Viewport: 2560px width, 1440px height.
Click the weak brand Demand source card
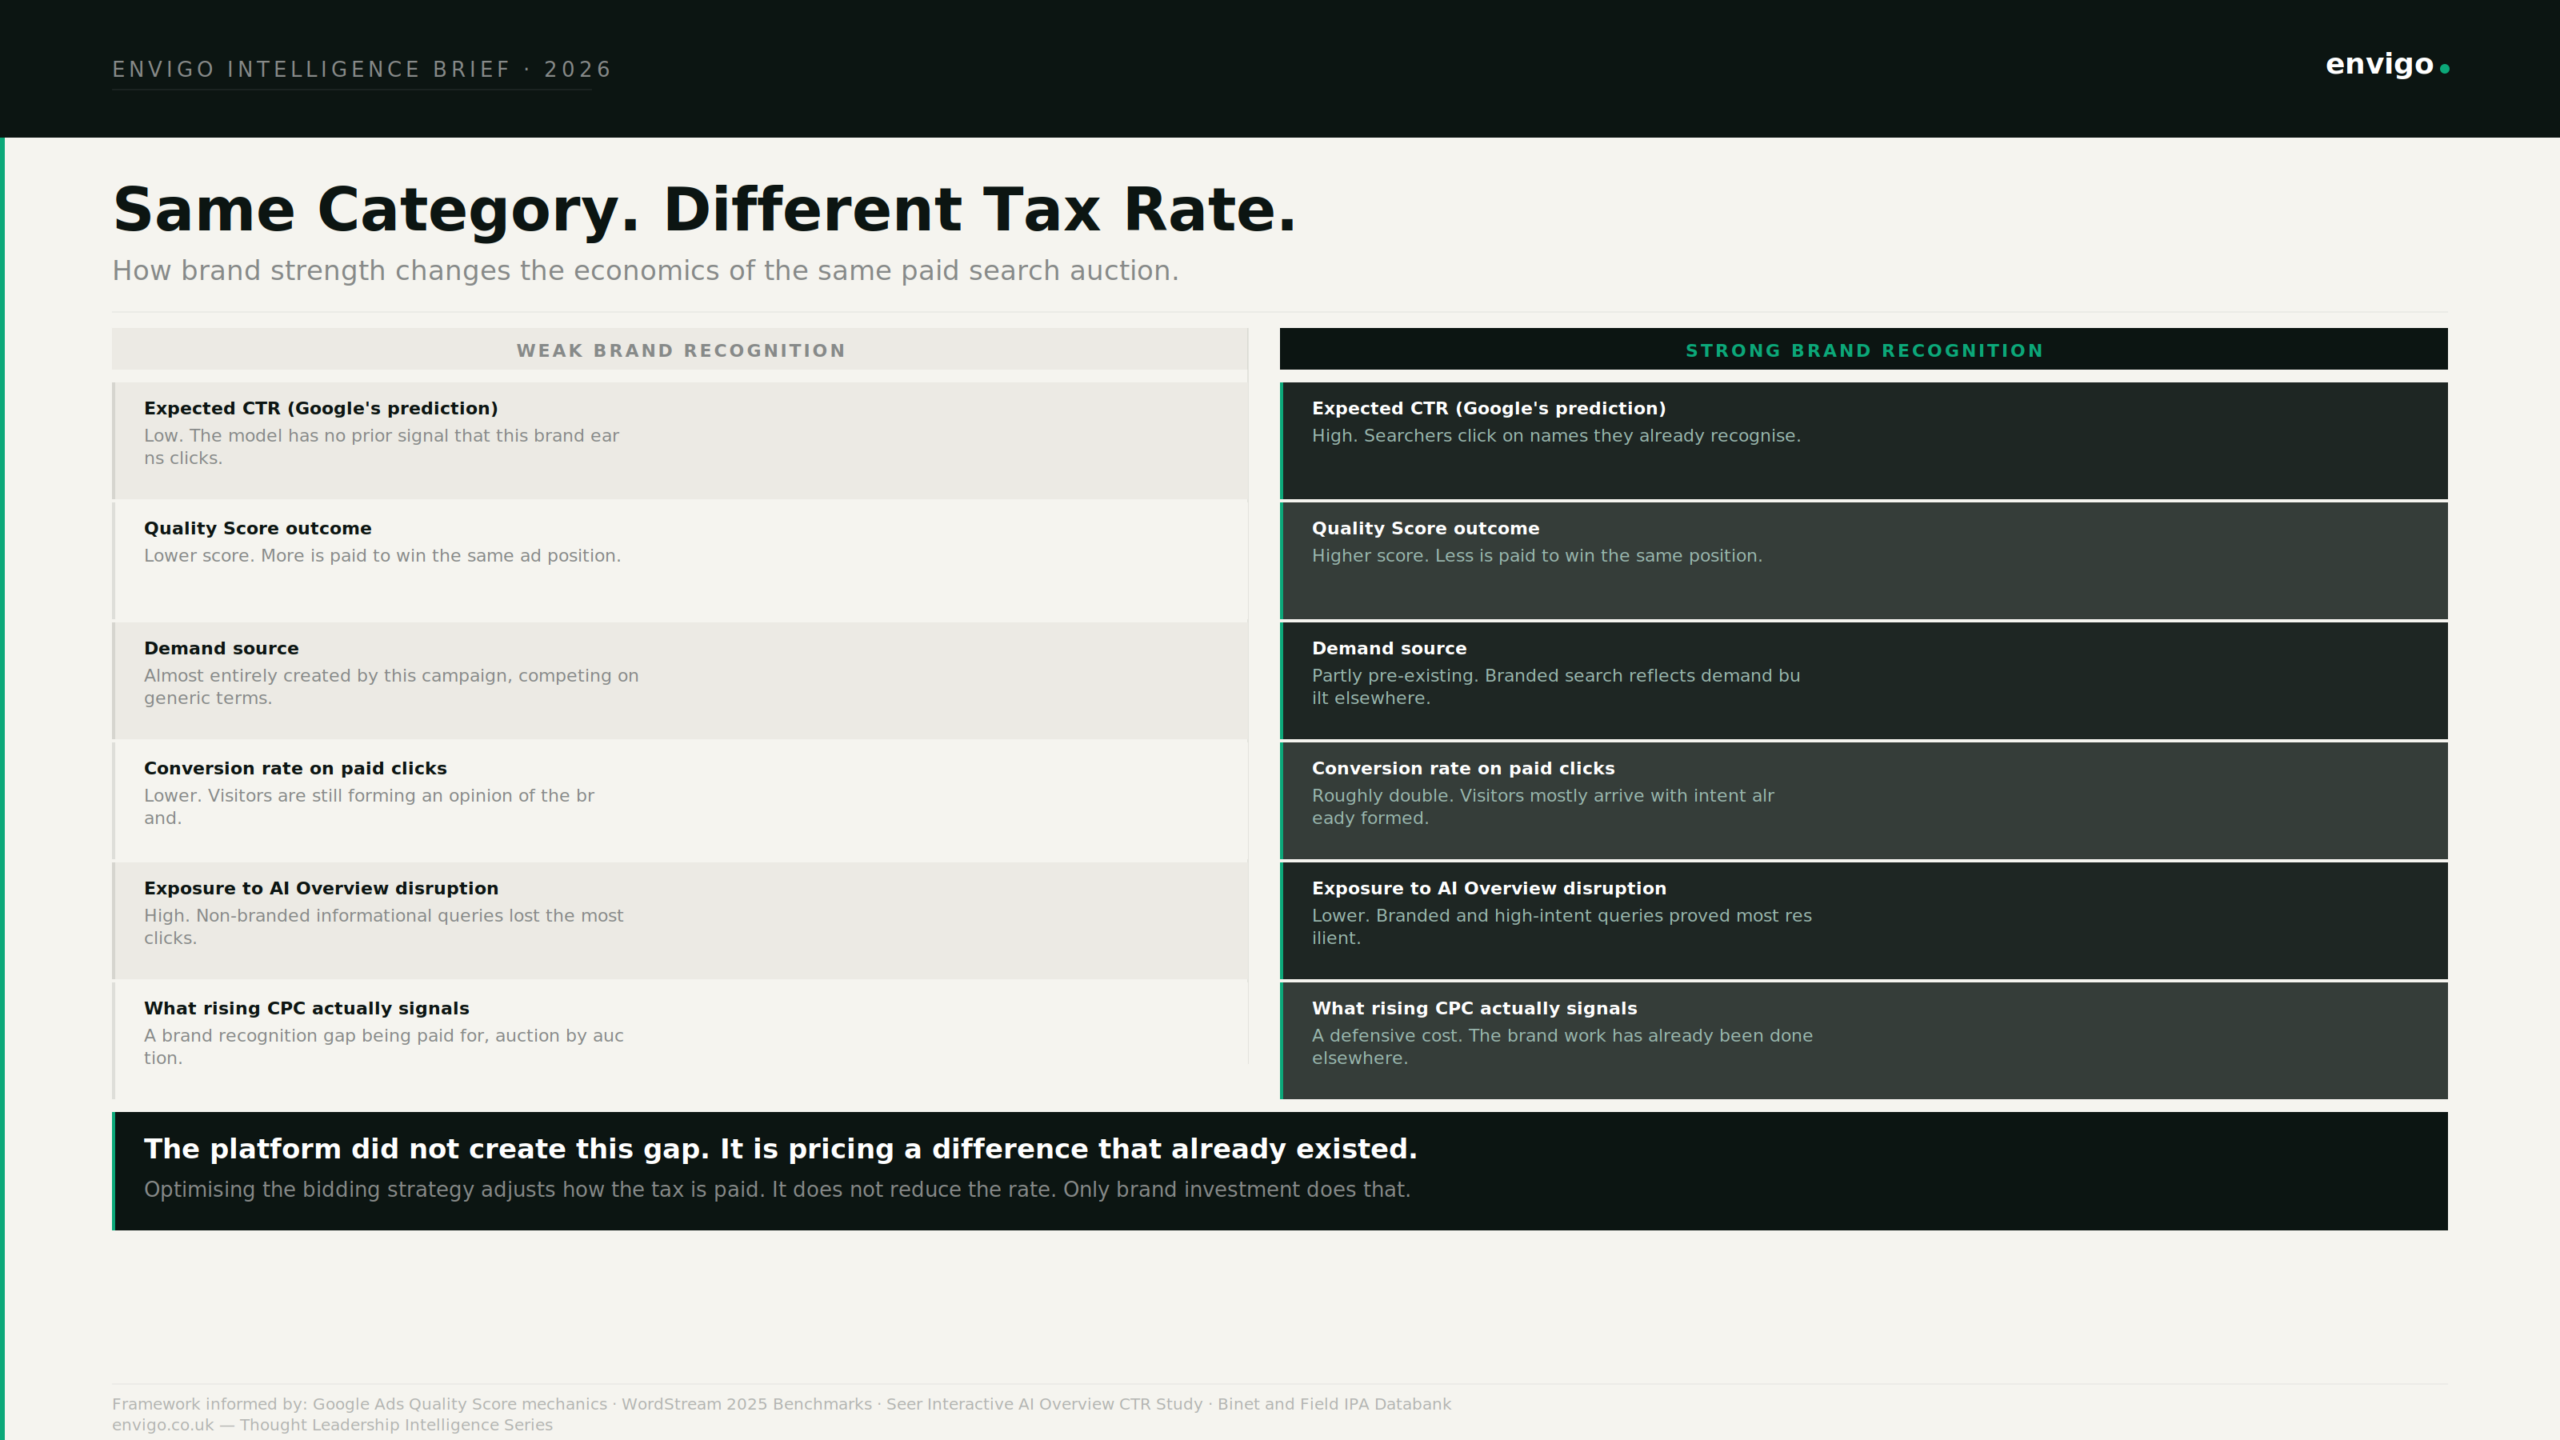[680, 680]
